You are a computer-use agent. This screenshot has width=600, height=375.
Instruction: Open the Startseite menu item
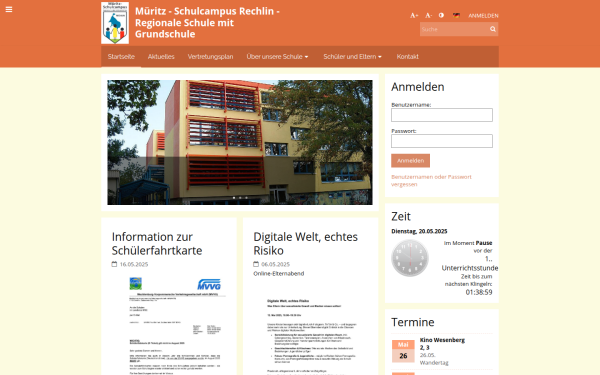click(121, 57)
